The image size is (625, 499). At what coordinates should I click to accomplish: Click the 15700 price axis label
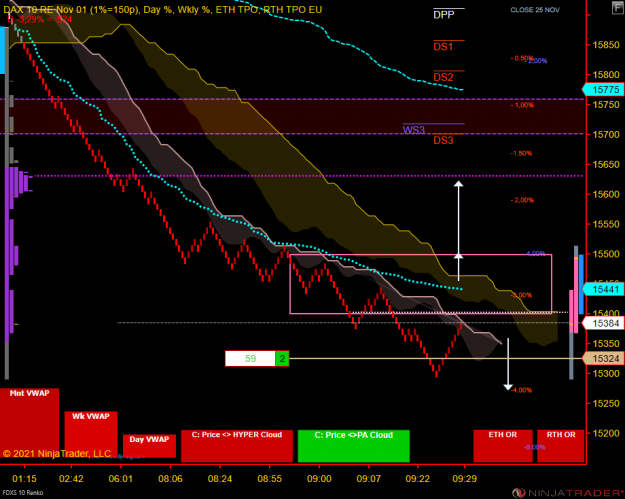(x=606, y=135)
